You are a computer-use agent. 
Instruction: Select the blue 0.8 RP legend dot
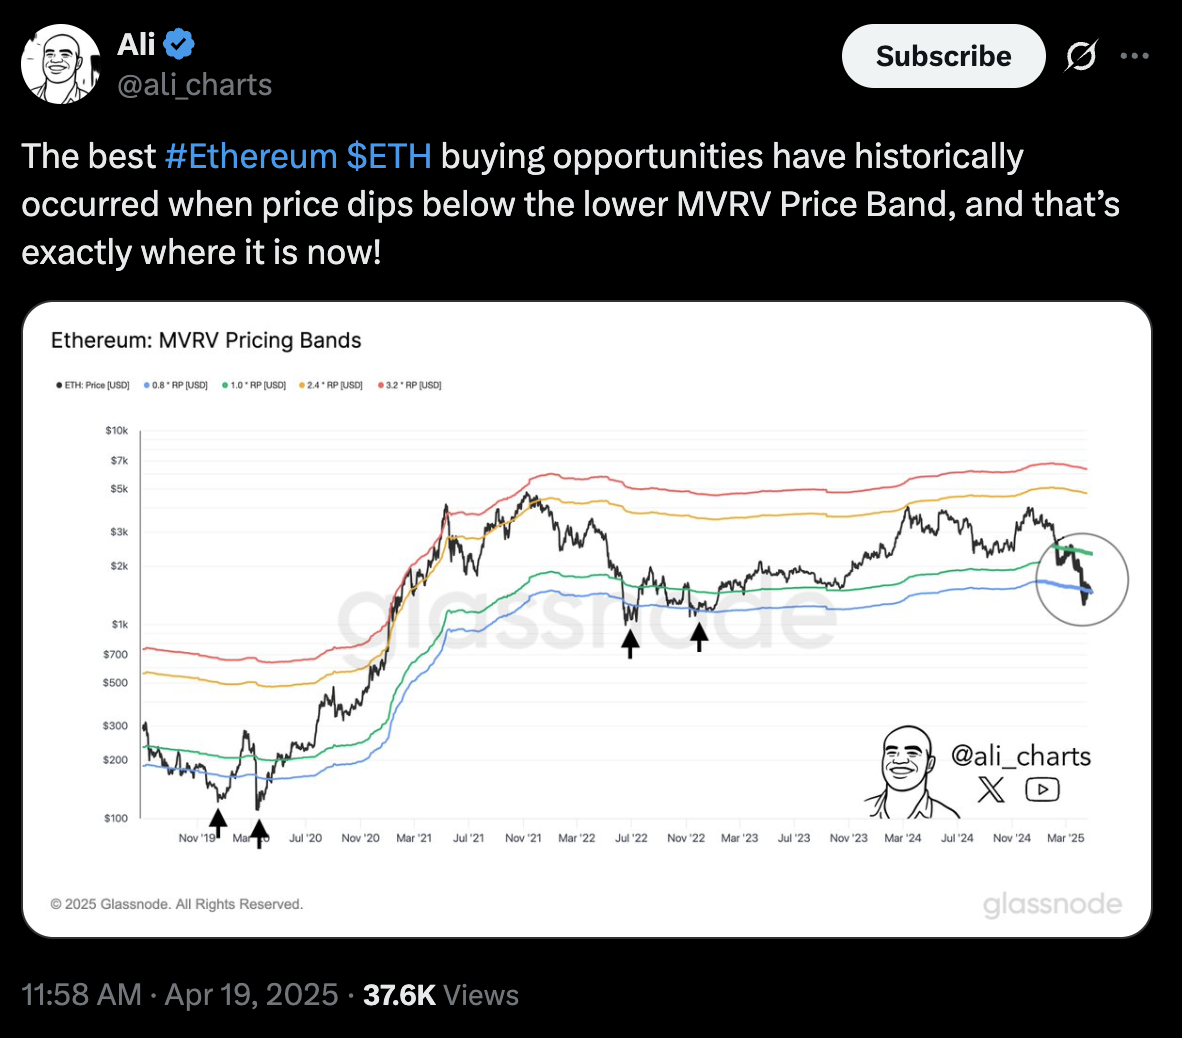(147, 384)
